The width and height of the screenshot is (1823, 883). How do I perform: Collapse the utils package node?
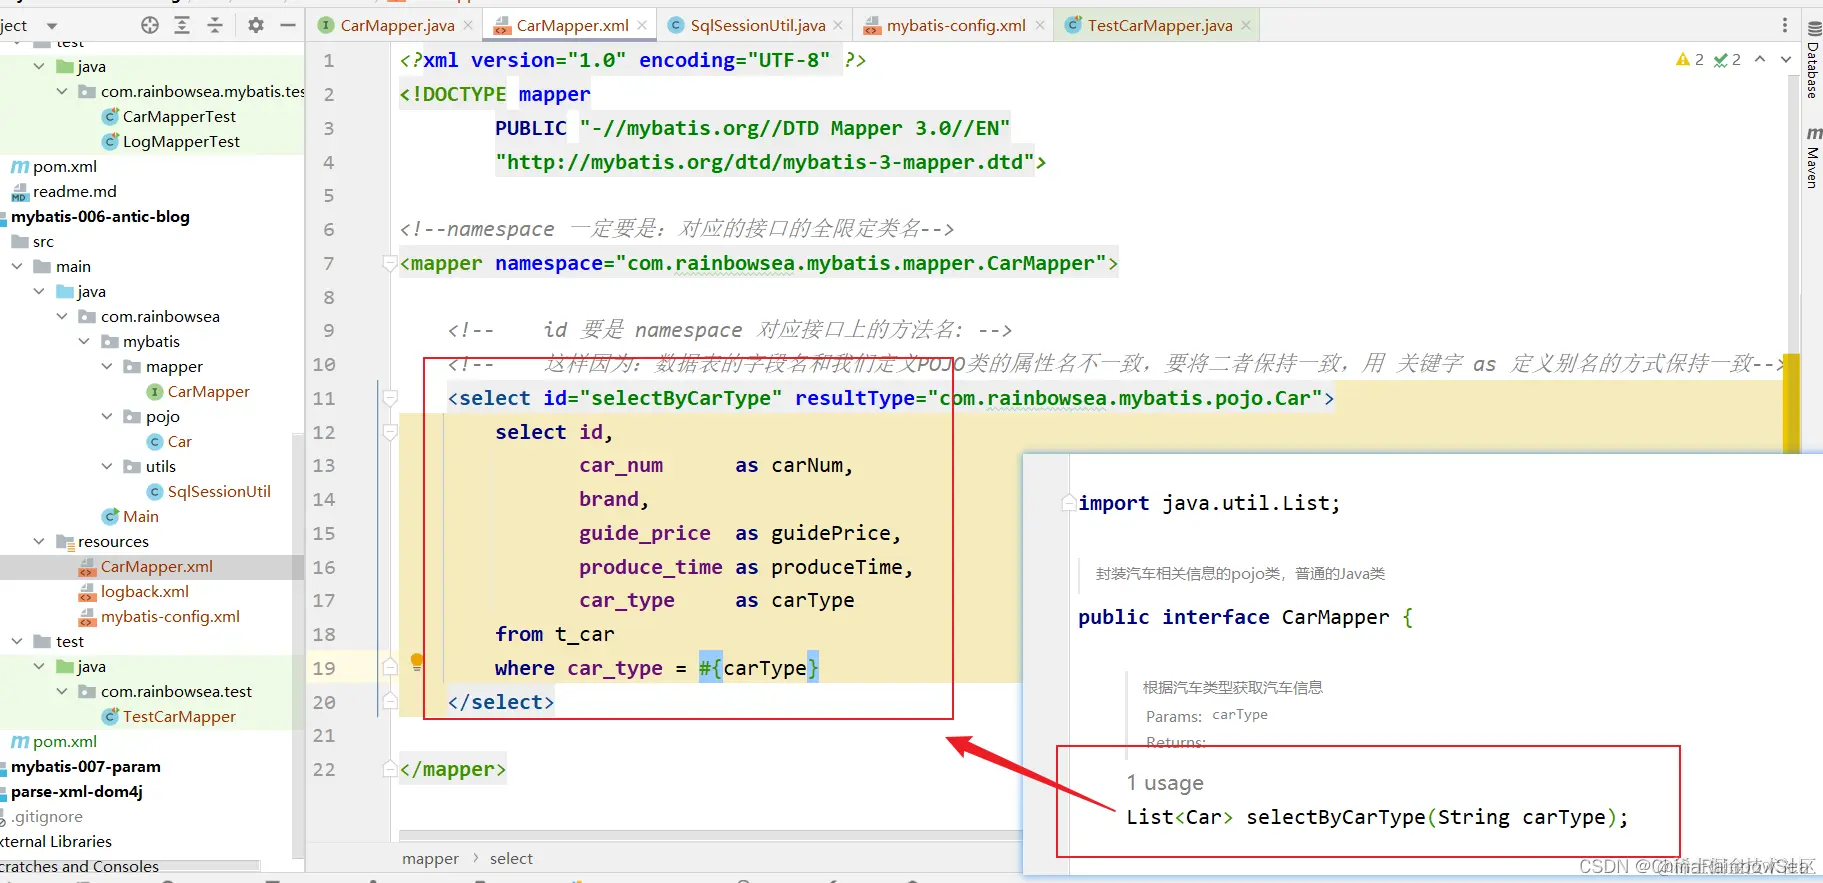[x=107, y=466]
